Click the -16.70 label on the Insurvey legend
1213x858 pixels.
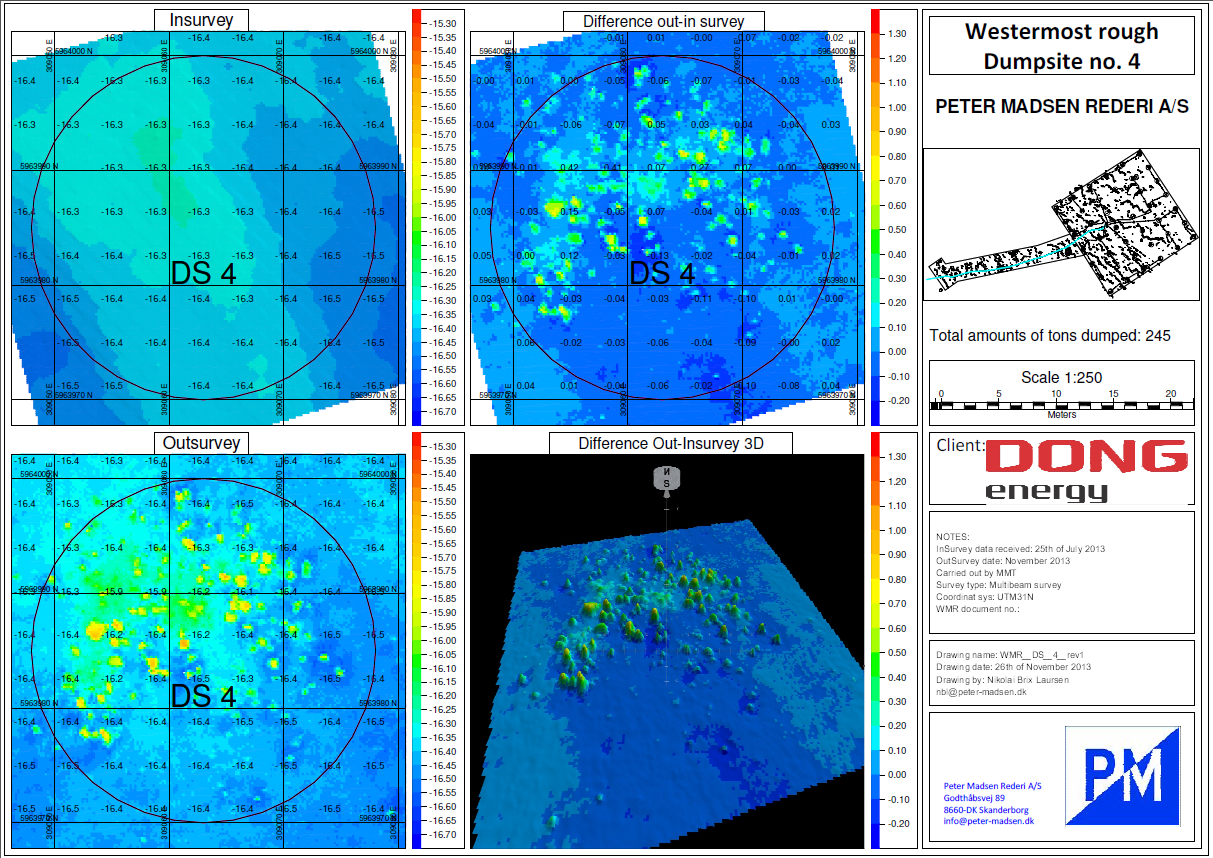(443, 411)
